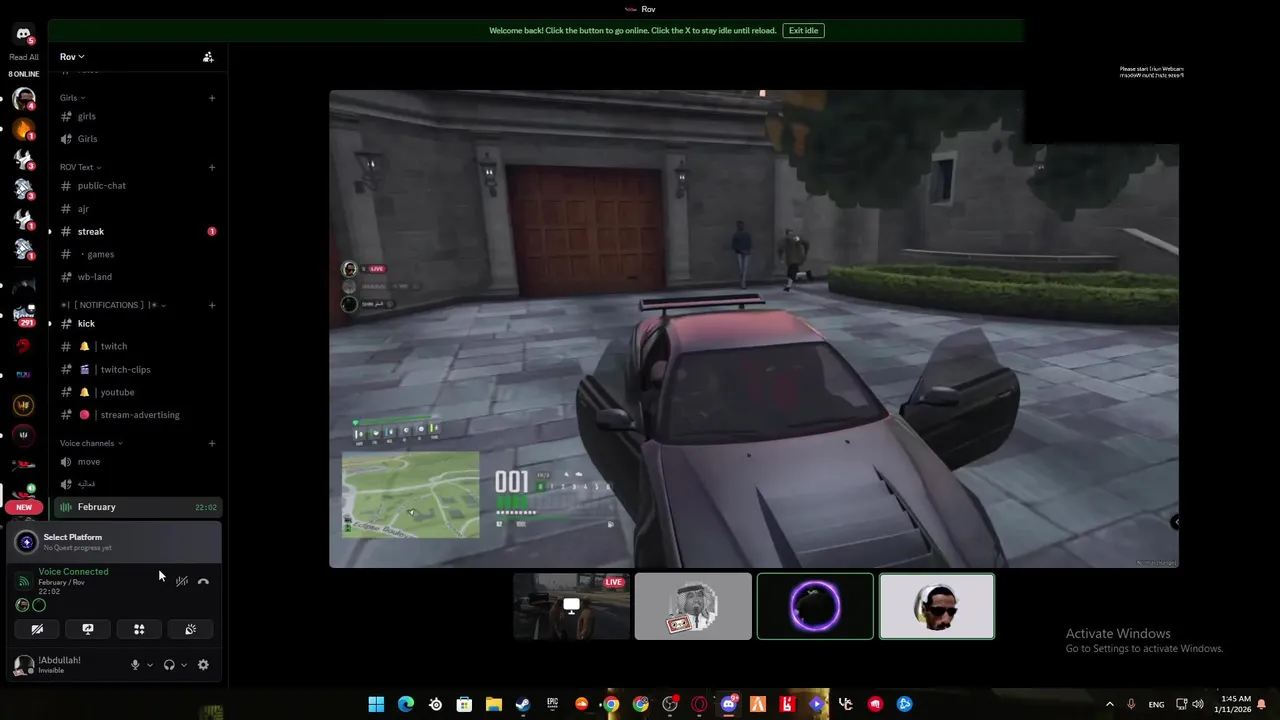The image size is (1280, 720).
Task: Open !Abdullah! user profile avatar
Action: point(24,665)
